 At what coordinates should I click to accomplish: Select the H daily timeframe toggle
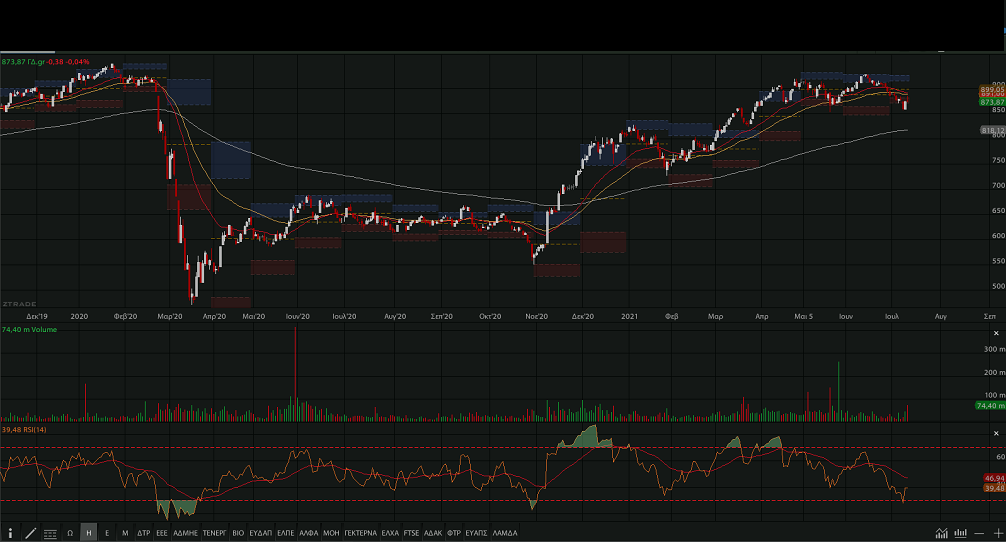pos(89,534)
